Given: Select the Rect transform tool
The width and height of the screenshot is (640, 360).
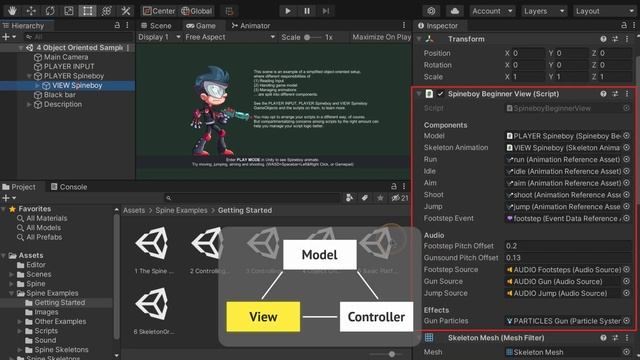Looking at the screenshot, I should pos(87,11).
